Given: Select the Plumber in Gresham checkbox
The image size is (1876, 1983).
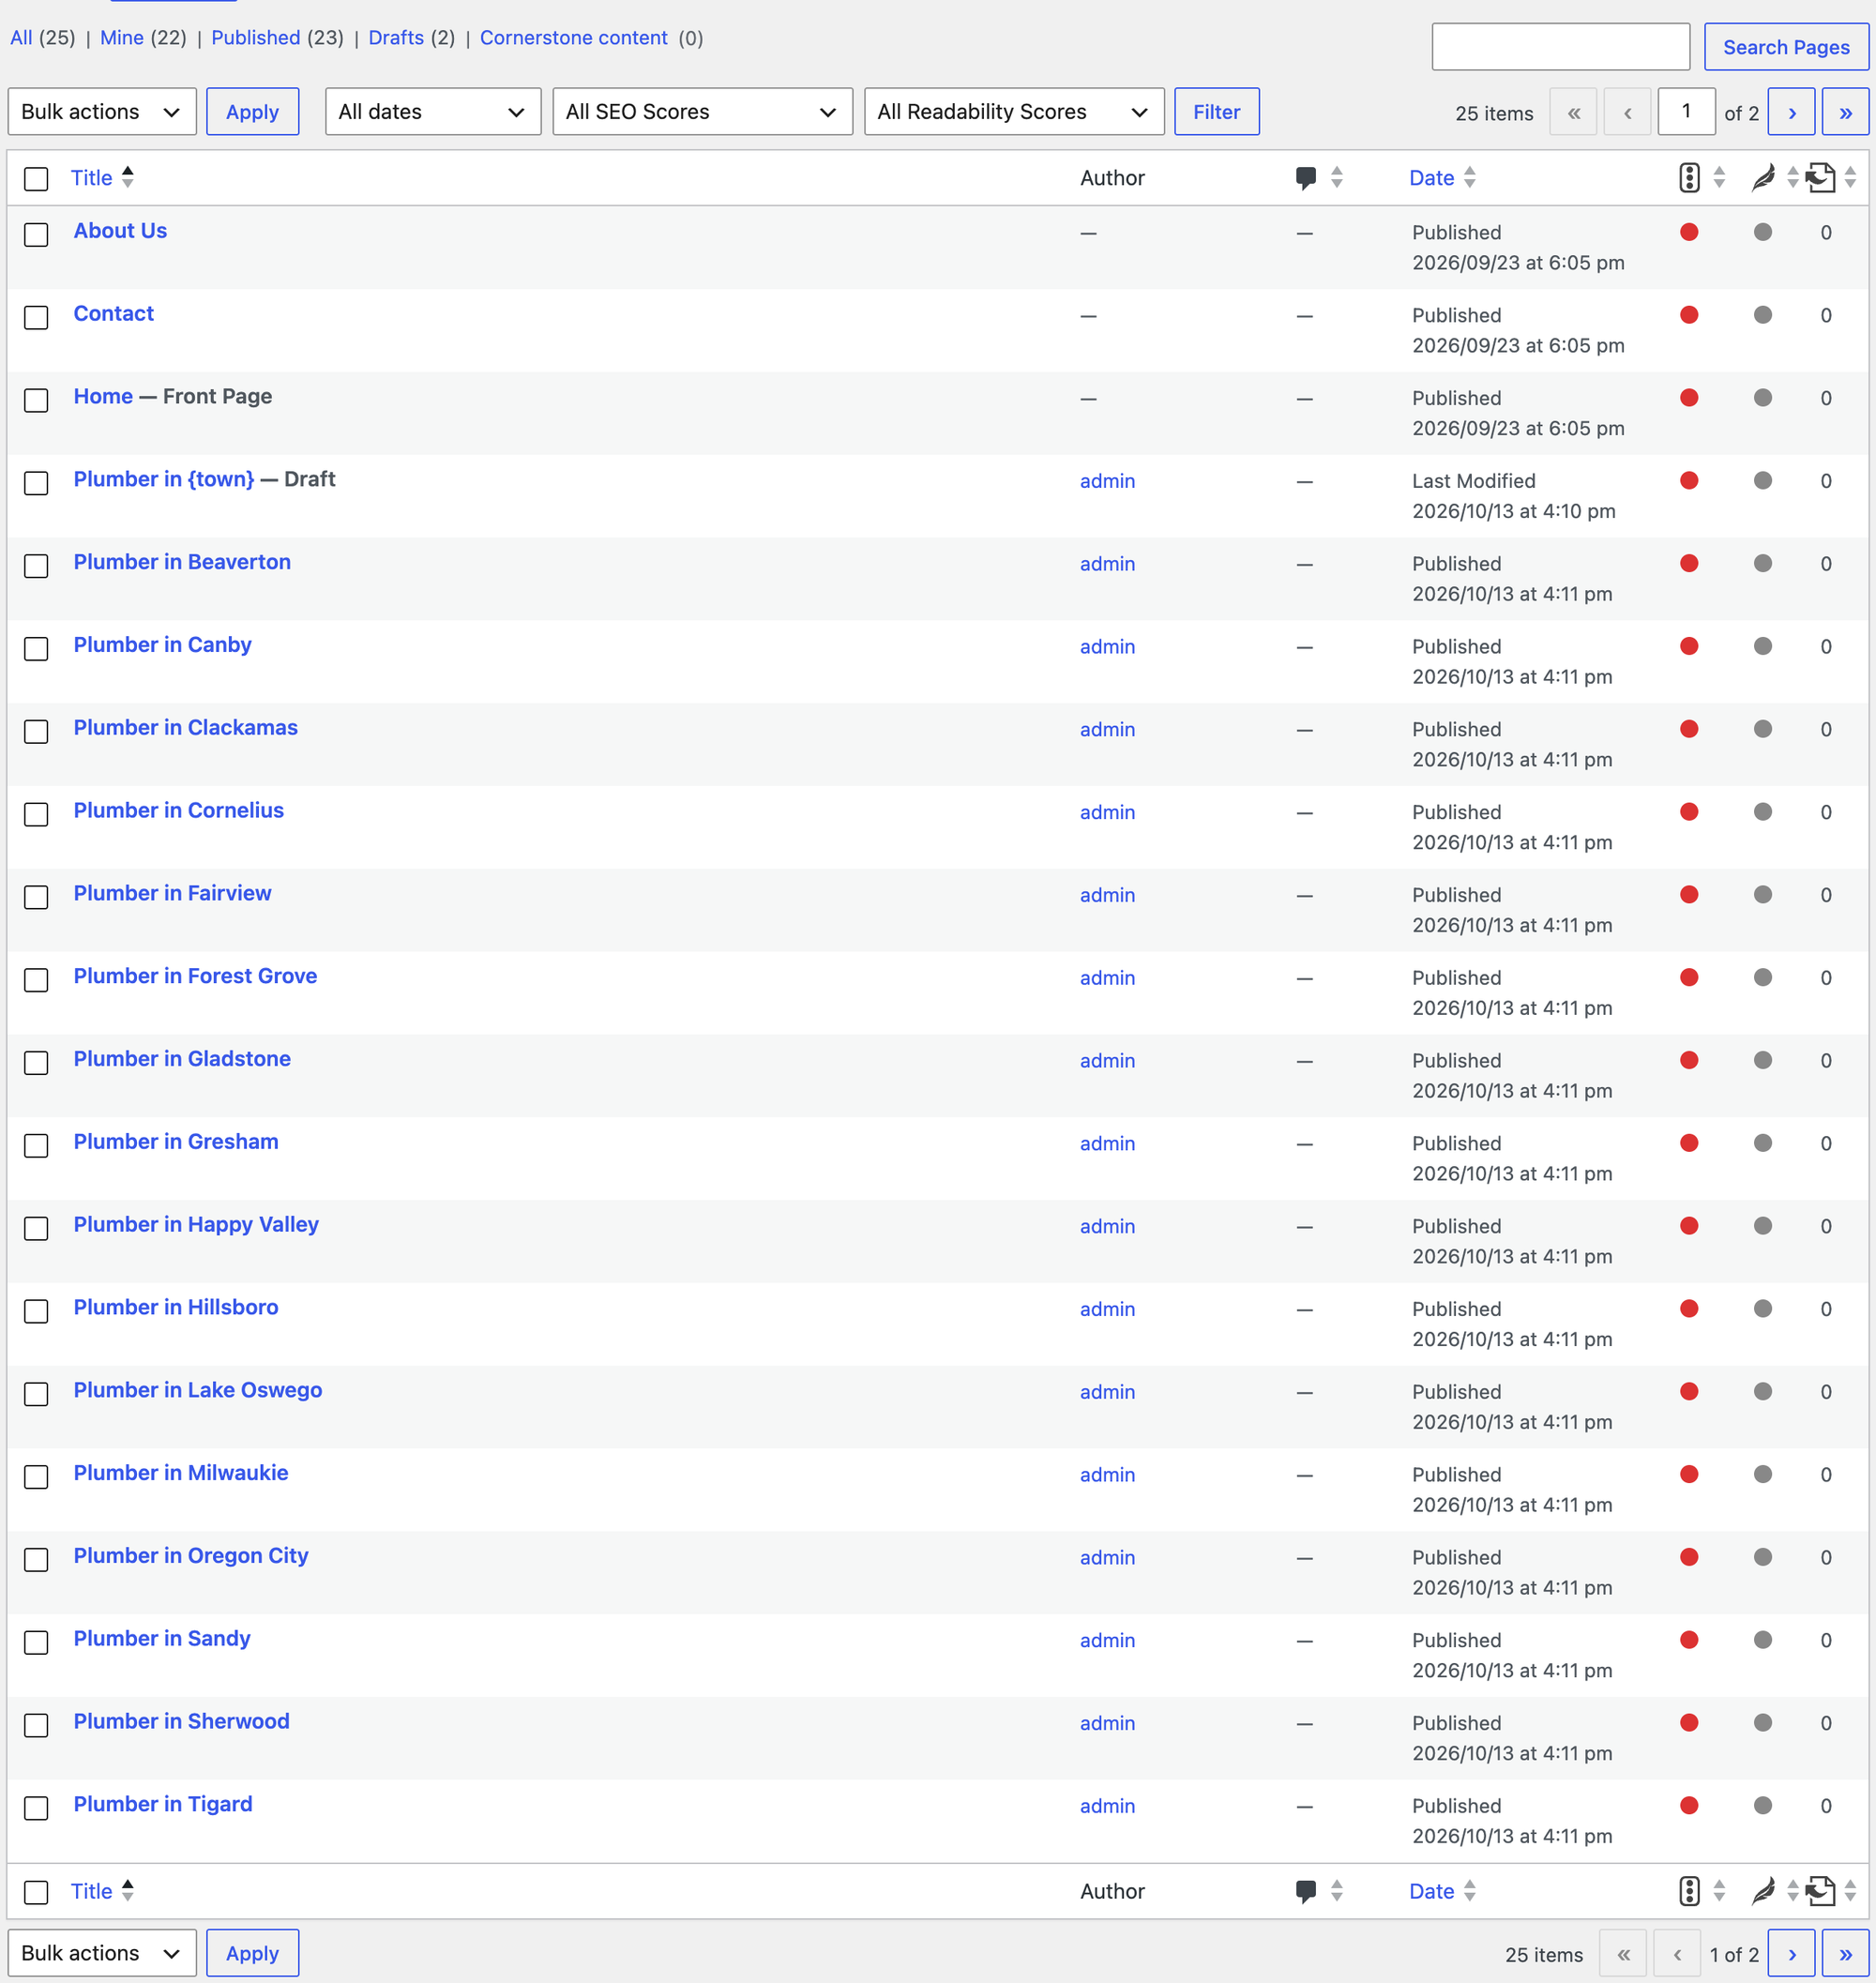Looking at the screenshot, I should point(36,1146).
